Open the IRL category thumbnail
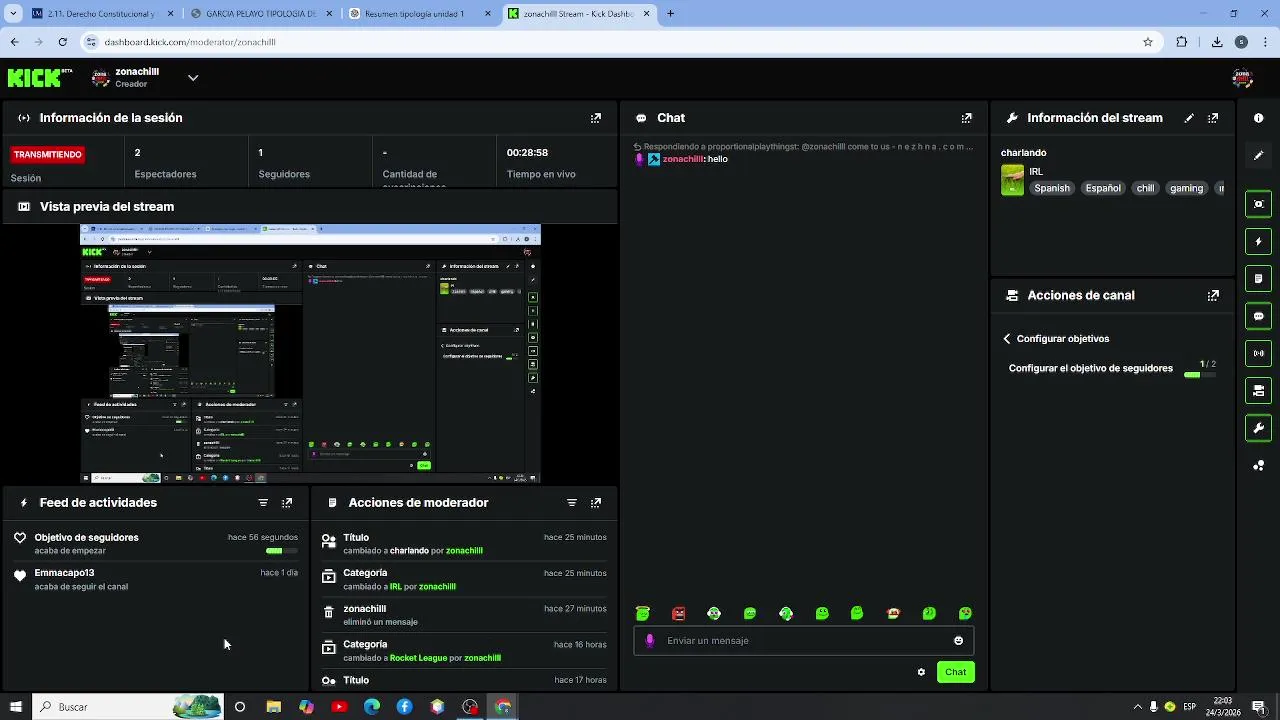 [1012, 180]
